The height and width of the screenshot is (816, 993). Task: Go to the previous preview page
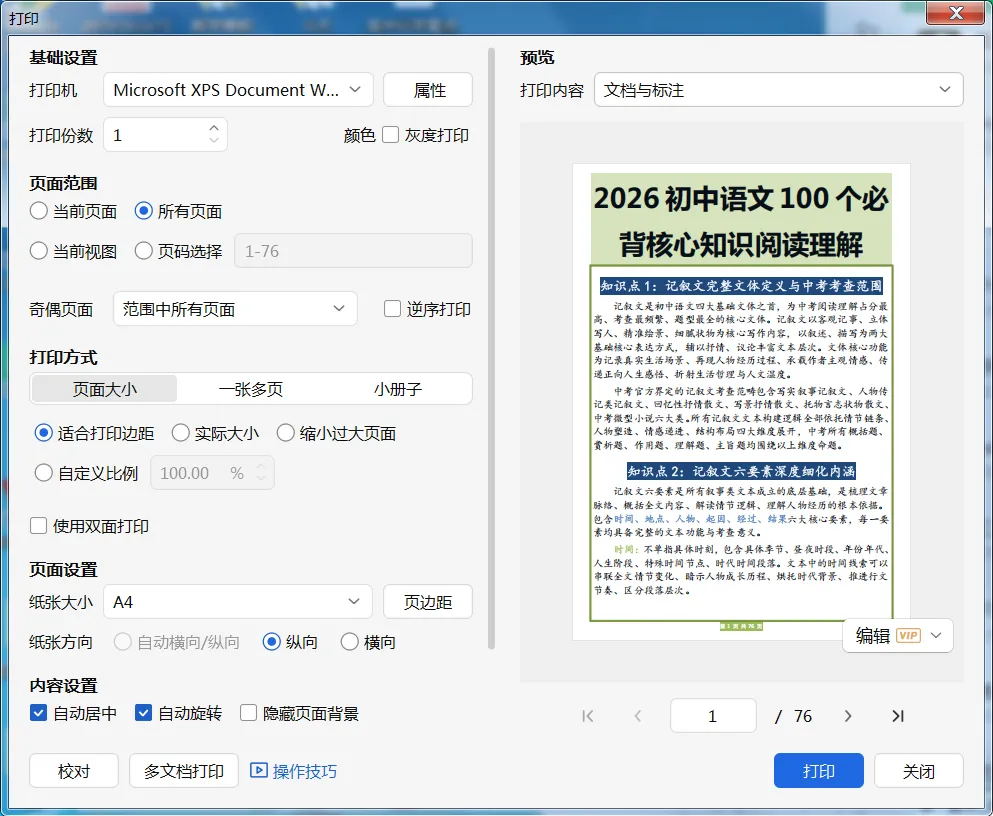638,716
